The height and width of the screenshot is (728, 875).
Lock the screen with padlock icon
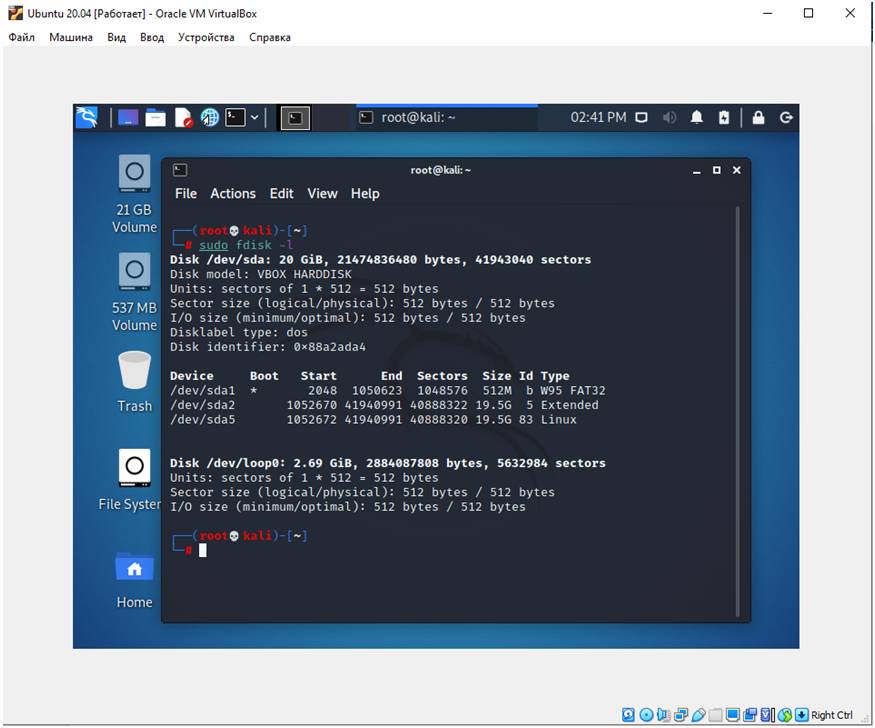tap(758, 117)
